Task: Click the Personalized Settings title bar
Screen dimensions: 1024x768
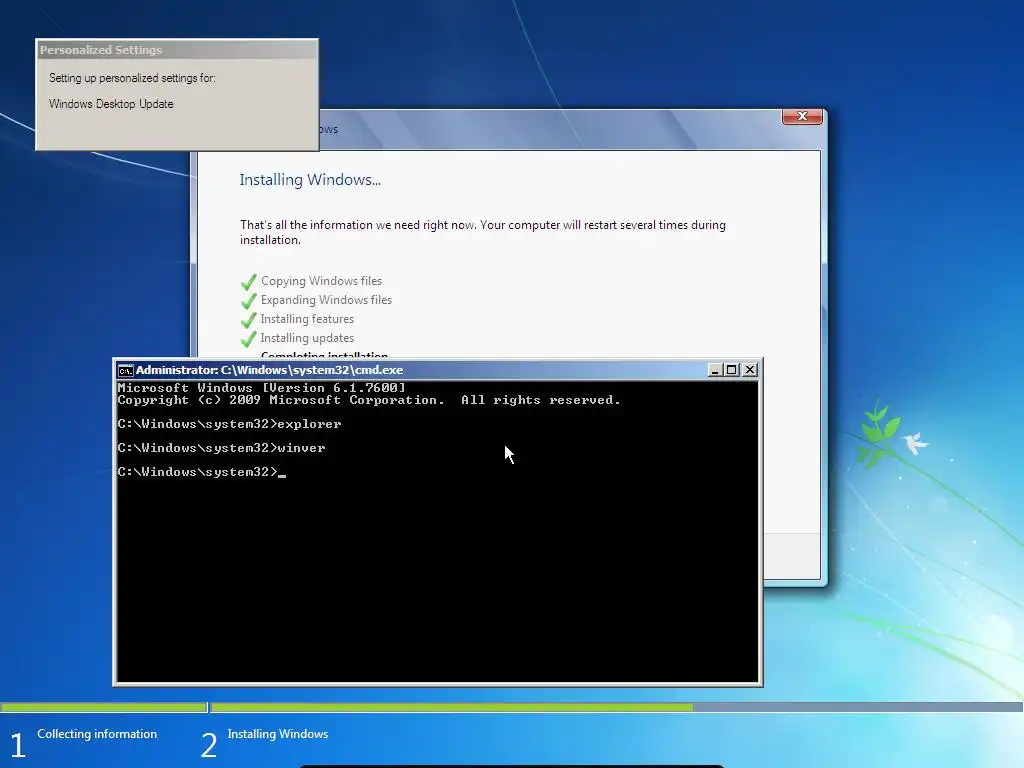Action: tap(177, 50)
